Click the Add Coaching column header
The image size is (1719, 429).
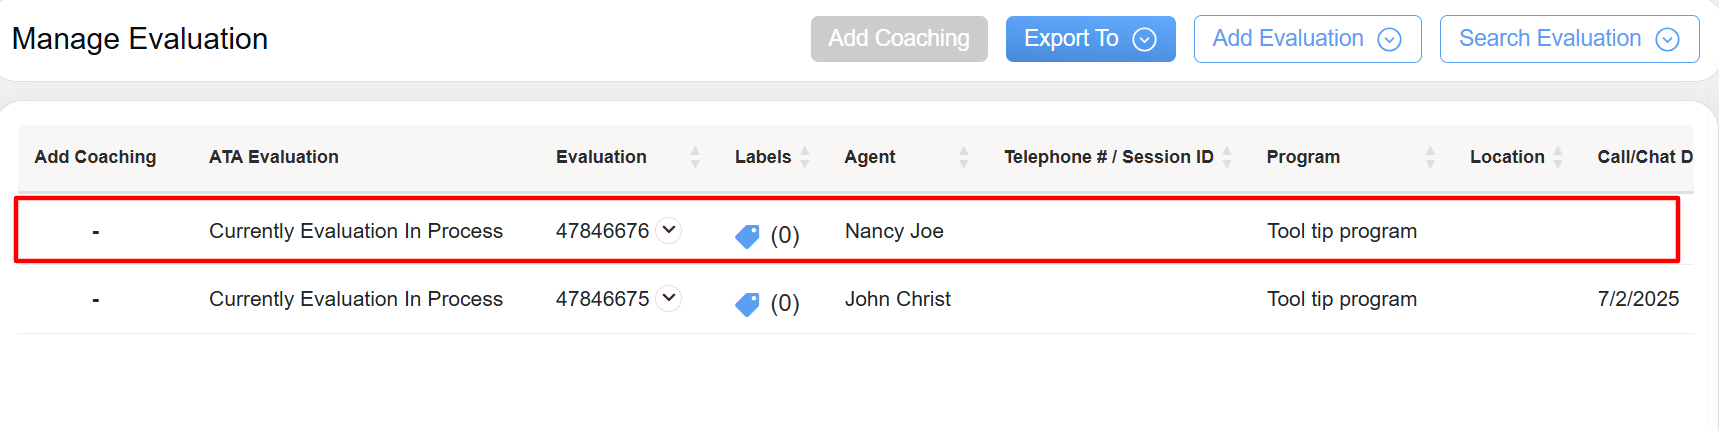click(95, 157)
